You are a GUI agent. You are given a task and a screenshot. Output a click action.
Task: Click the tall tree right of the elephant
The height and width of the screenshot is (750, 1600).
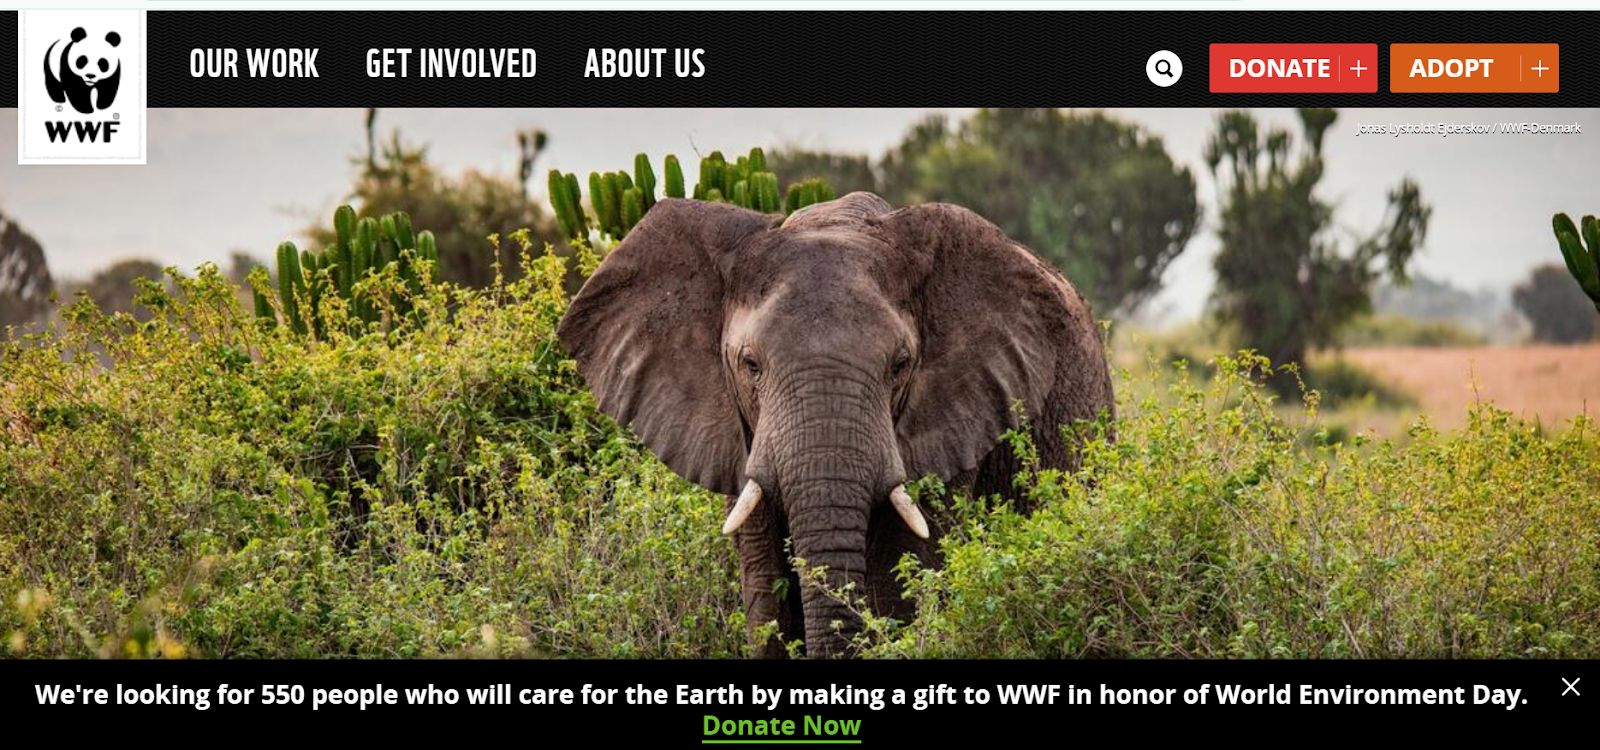pos(1300,240)
